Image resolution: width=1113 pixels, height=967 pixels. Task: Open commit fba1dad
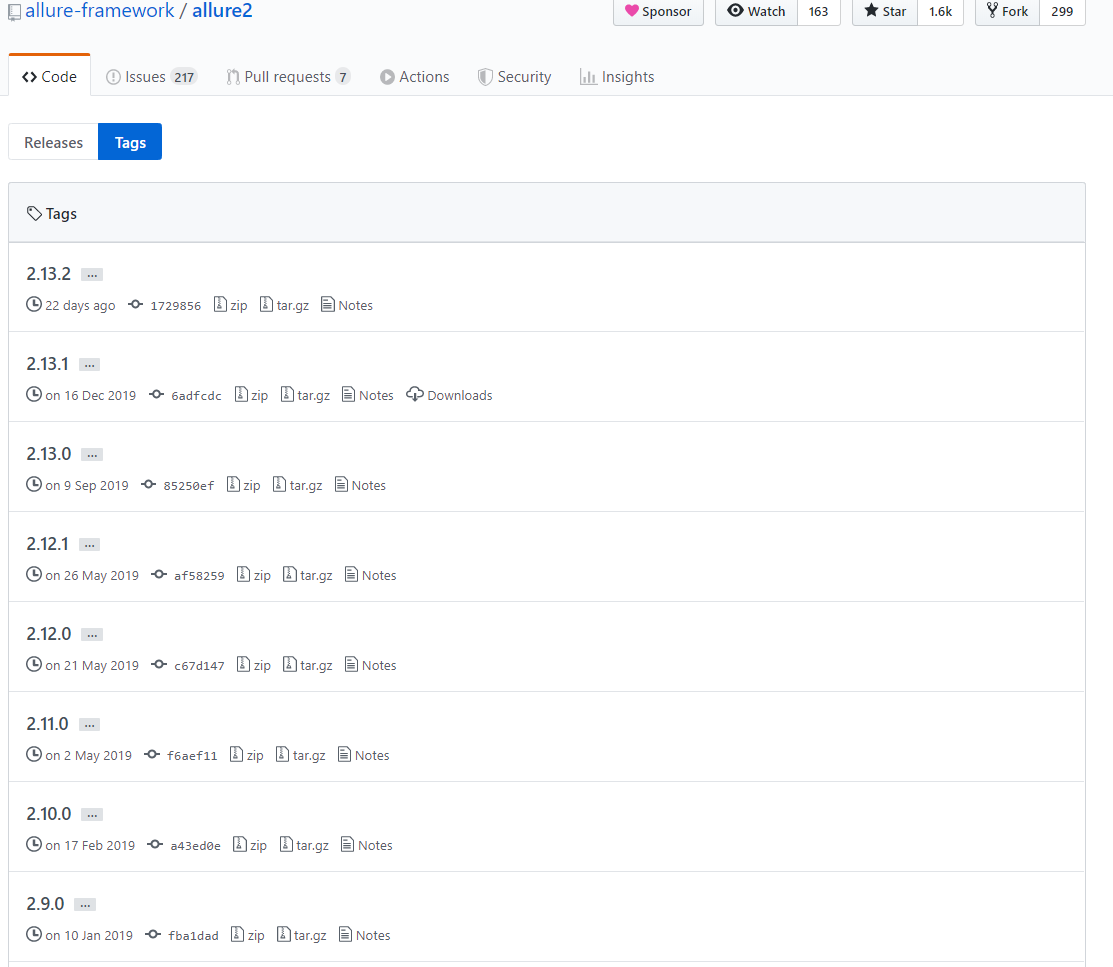[x=182, y=936]
